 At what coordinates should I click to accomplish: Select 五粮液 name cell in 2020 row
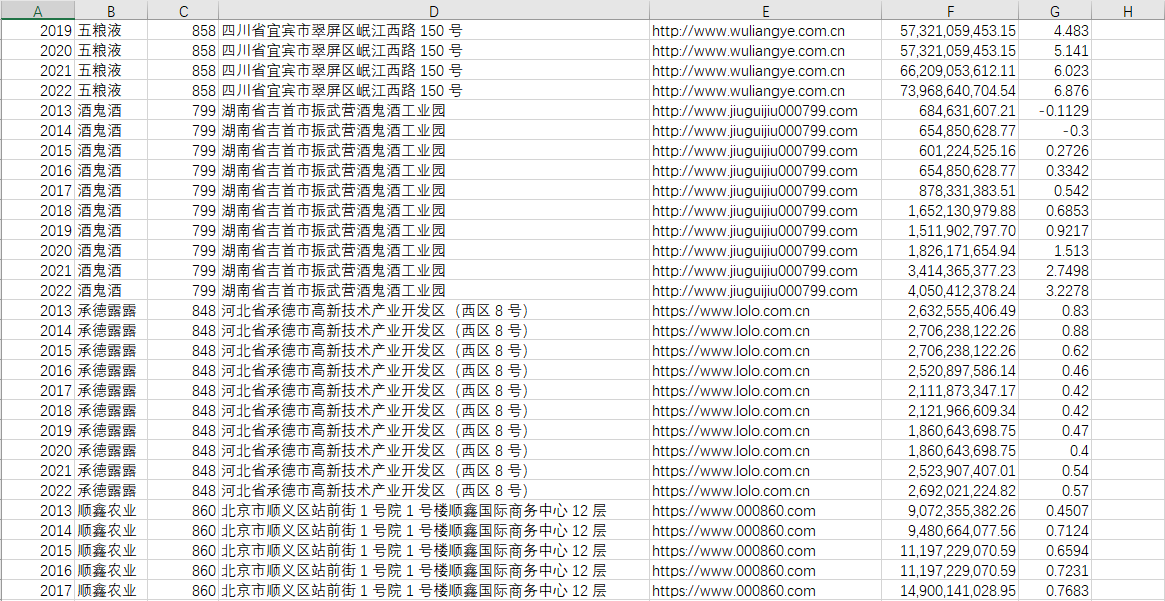[111, 51]
